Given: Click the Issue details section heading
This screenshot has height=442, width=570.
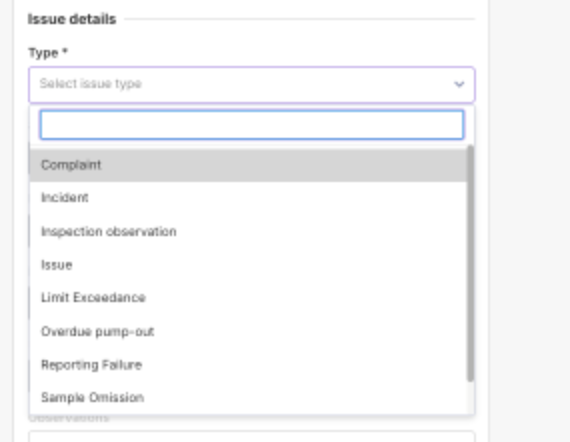Looking at the screenshot, I should pos(72,19).
